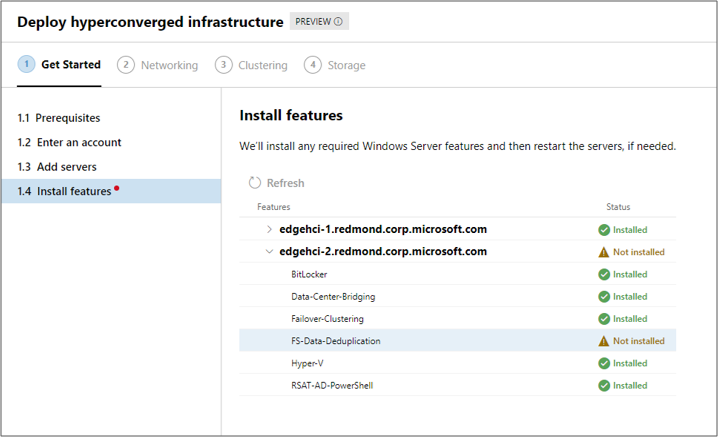Open 1.1 Prerequisites in the sidebar
The width and height of the screenshot is (718, 437).
59,118
